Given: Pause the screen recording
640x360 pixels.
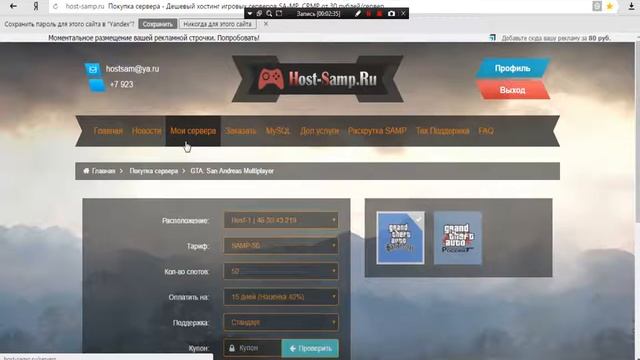Looking at the screenshot, I should click(x=369, y=13).
